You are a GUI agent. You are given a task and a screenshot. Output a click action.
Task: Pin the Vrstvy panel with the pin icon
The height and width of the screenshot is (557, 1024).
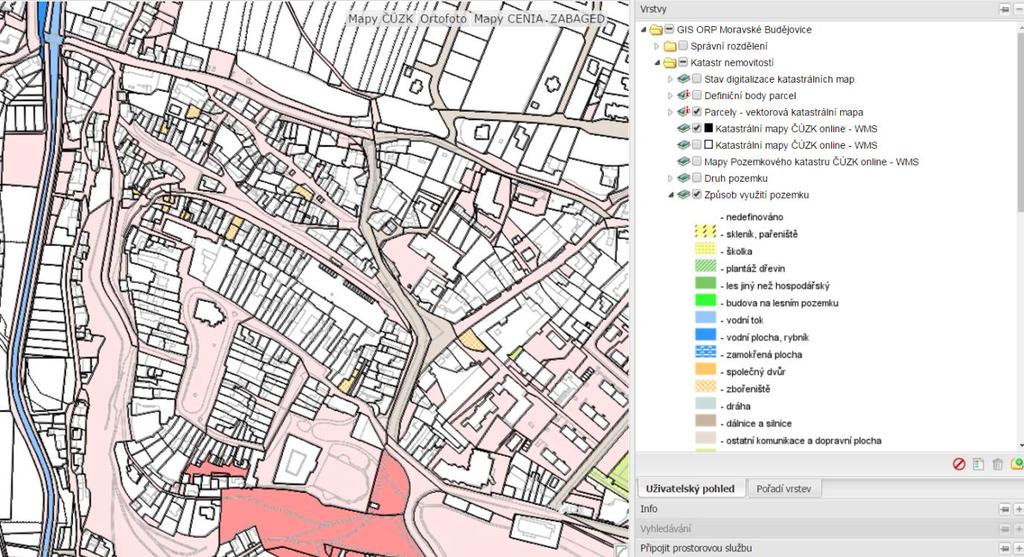1004,10
